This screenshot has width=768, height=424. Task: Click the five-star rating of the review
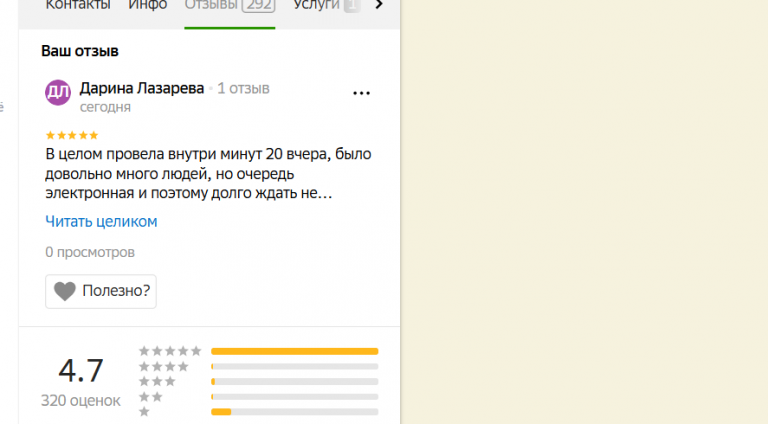click(72, 135)
